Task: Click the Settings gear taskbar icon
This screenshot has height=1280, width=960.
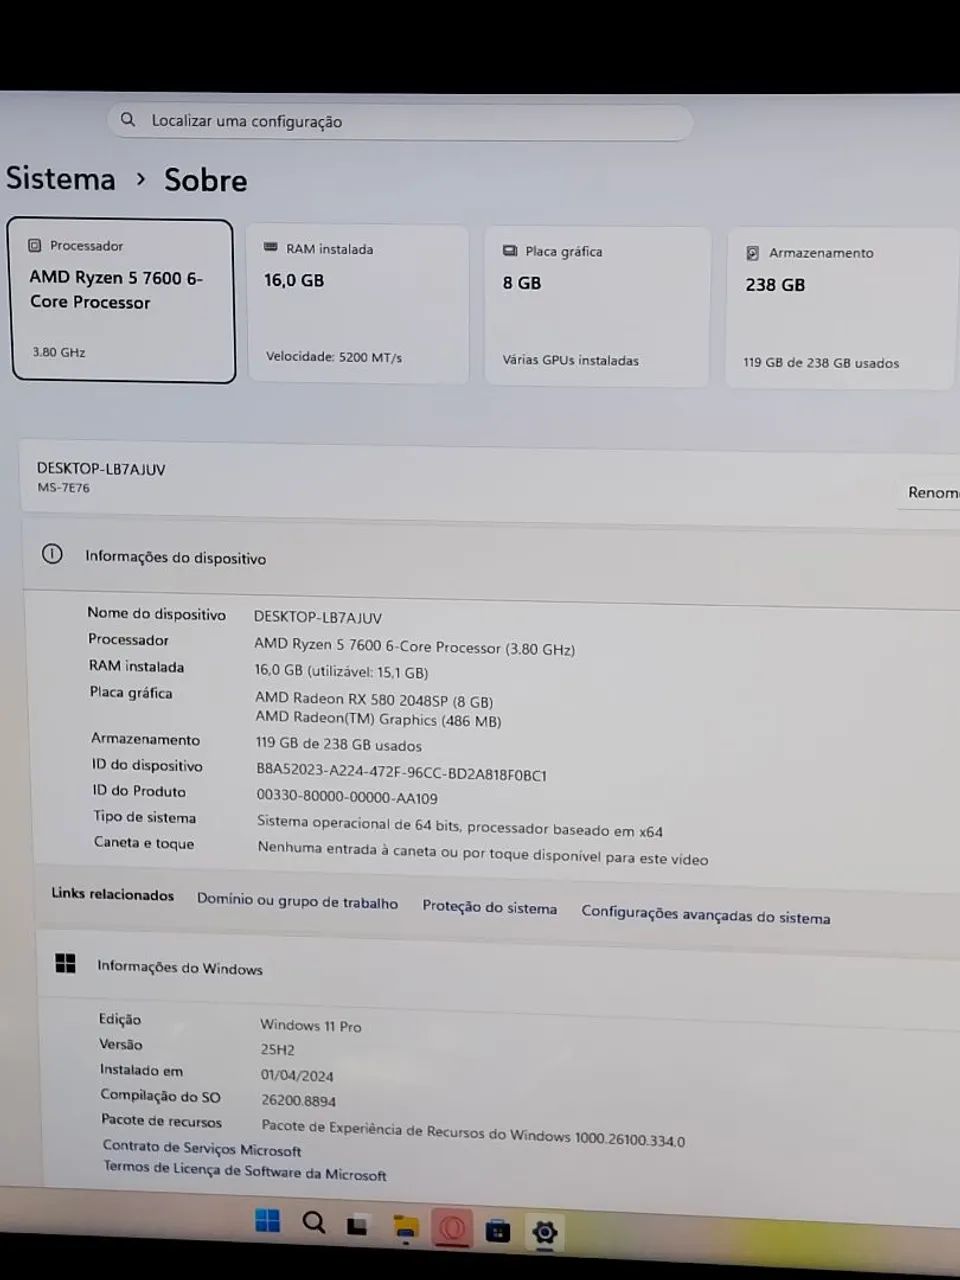Action: 544,1232
